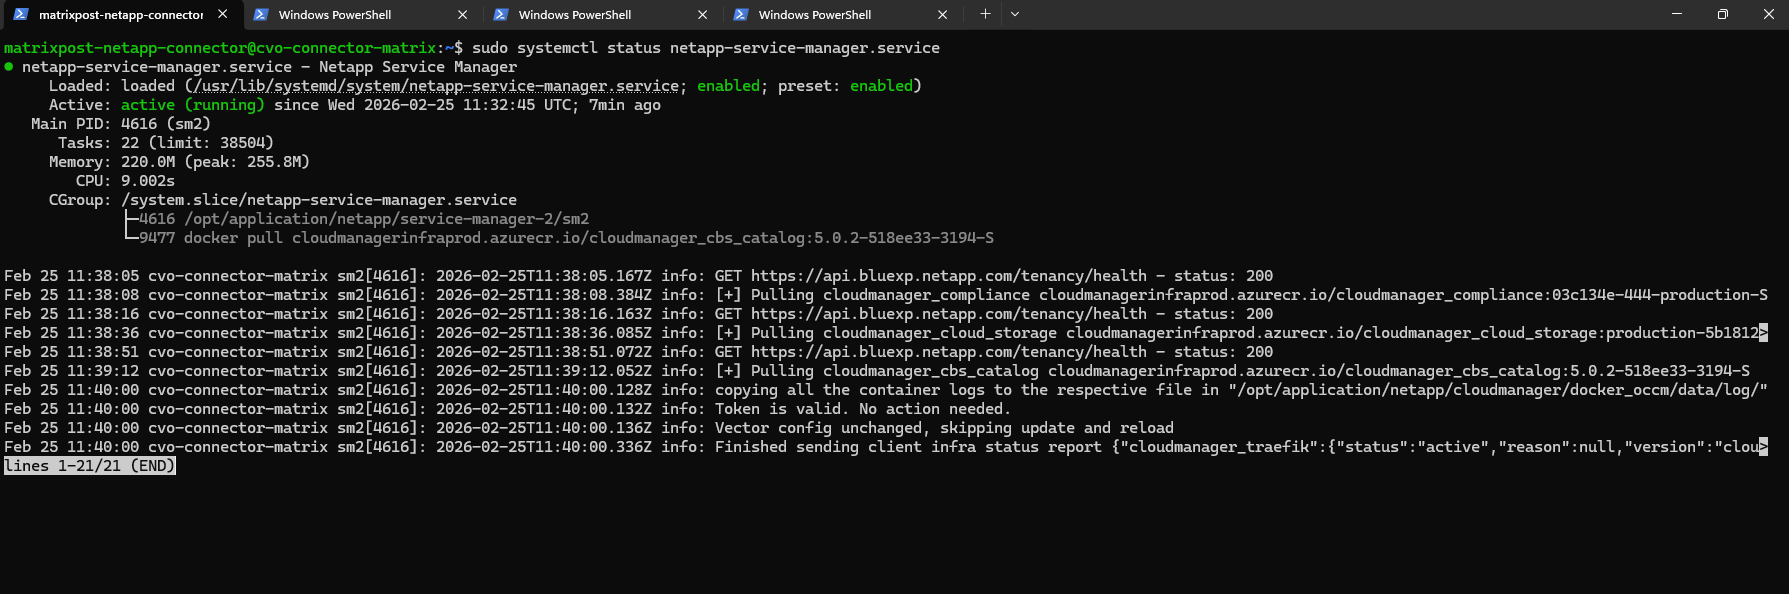
Task: Click the PowerShell icon on the second tab
Action: pos(261,14)
